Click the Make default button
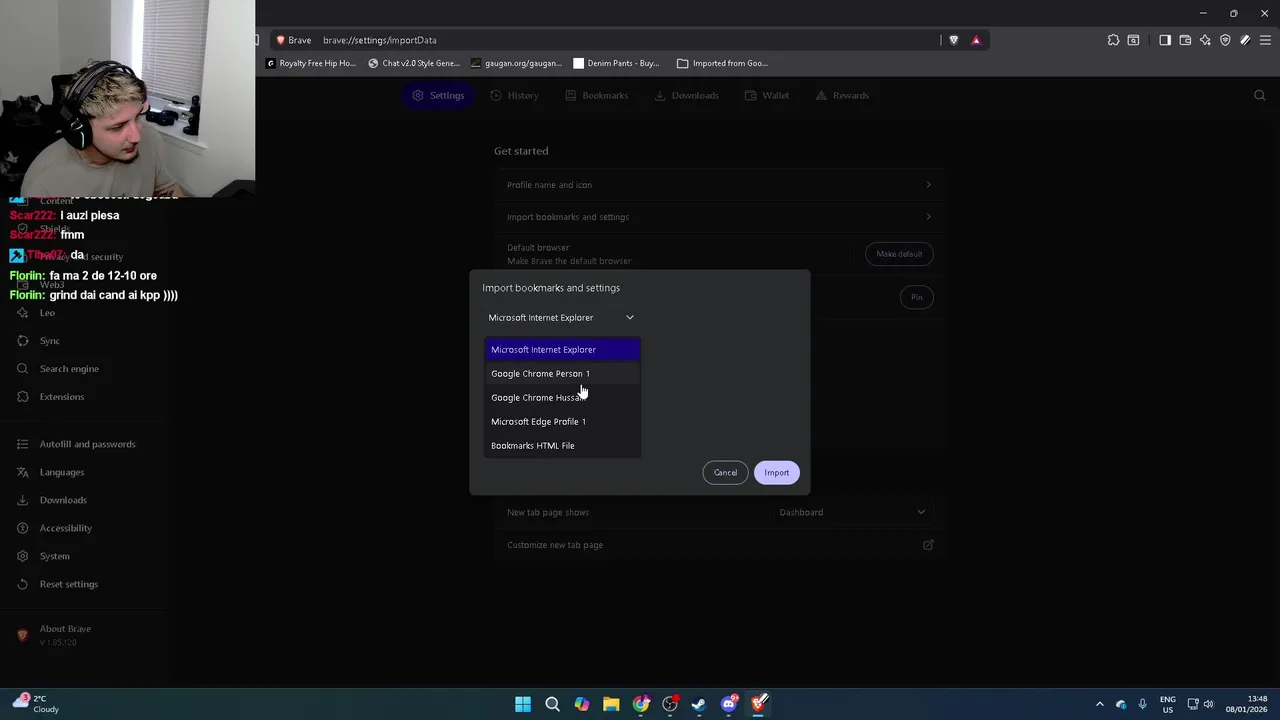The height and width of the screenshot is (720, 1280). (x=899, y=254)
